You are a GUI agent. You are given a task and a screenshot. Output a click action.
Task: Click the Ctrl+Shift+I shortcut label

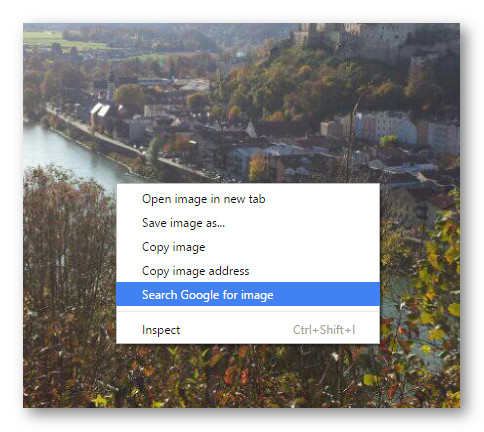point(324,330)
